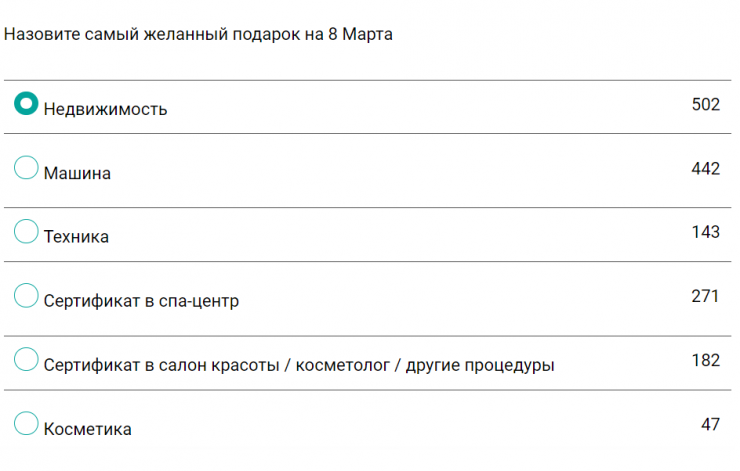Click the 442 vote count for Машина
Viewport: 740px width, 471px height.
click(705, 168)
